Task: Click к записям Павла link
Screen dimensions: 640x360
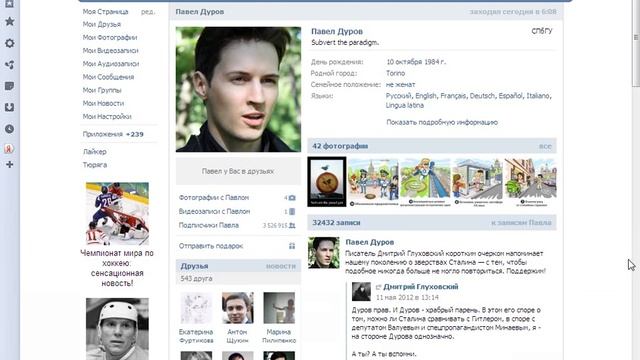Action: [521, 223]
